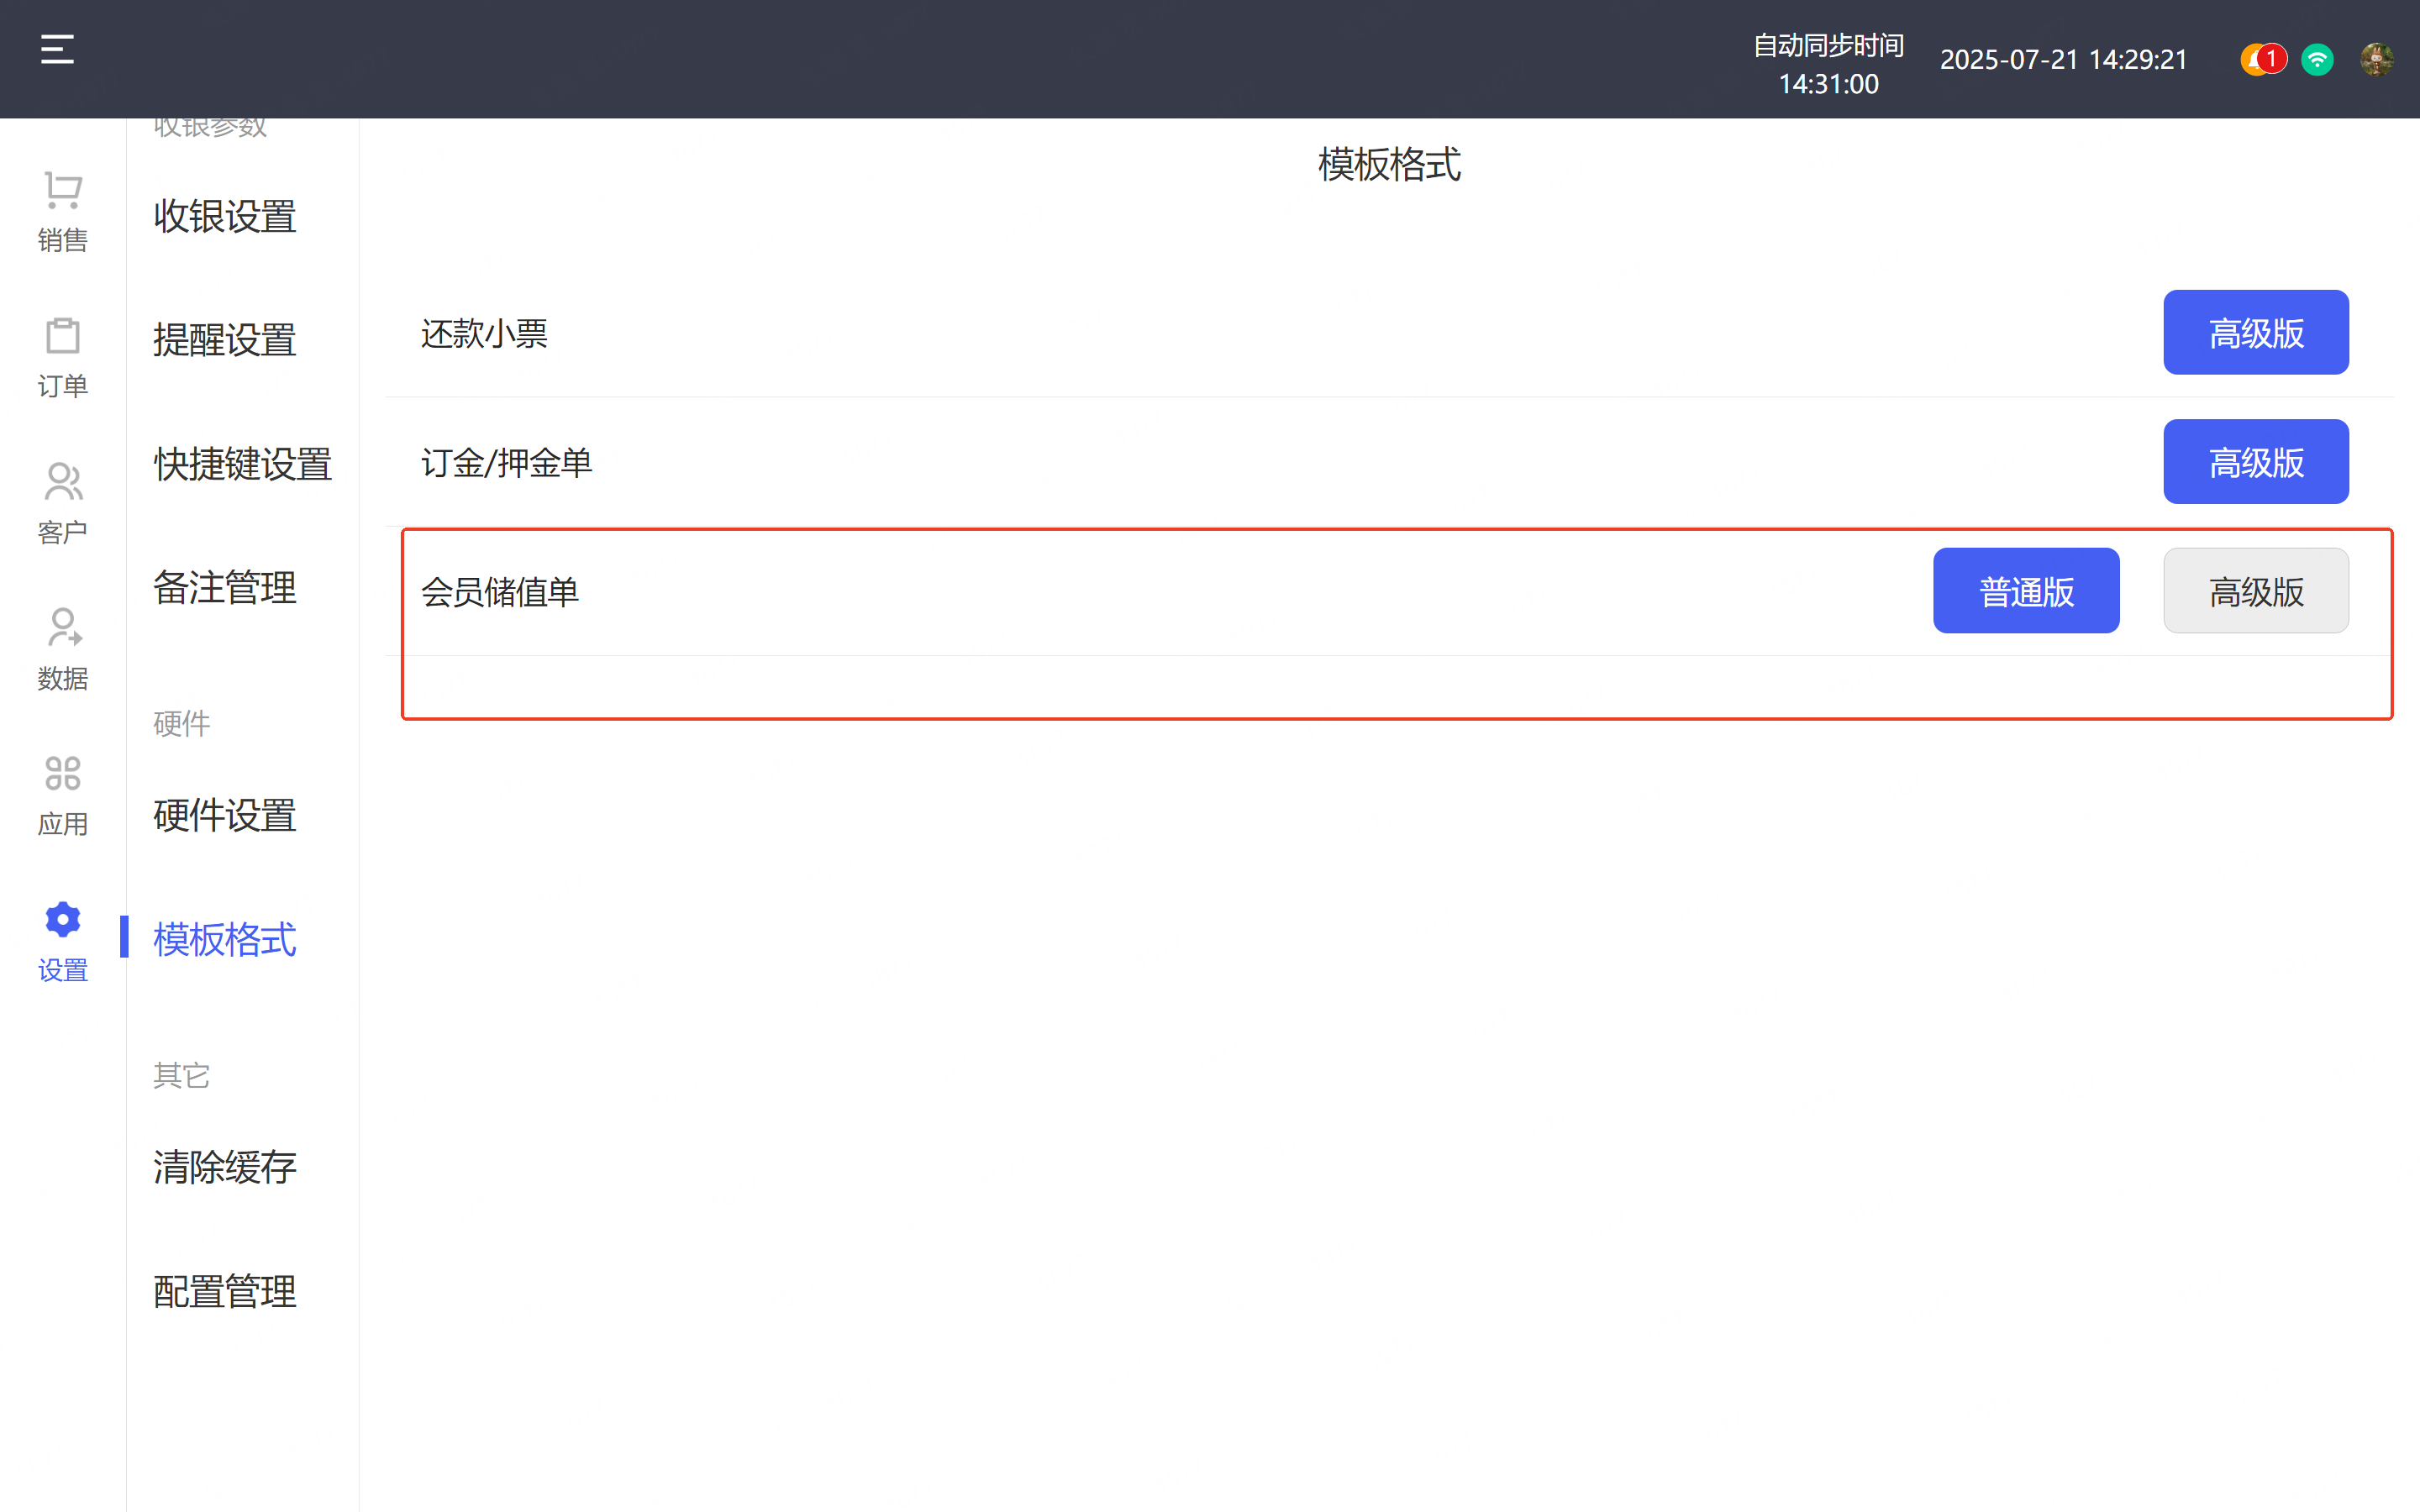Go to 订单 orders clipboard icon

click(63, 357)
